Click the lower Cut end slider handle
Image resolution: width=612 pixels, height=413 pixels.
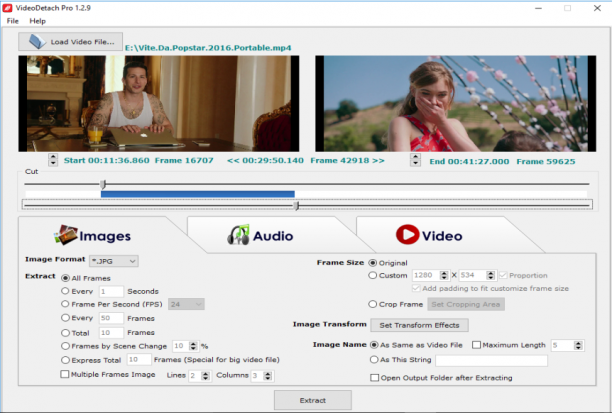tap(297, 205)
